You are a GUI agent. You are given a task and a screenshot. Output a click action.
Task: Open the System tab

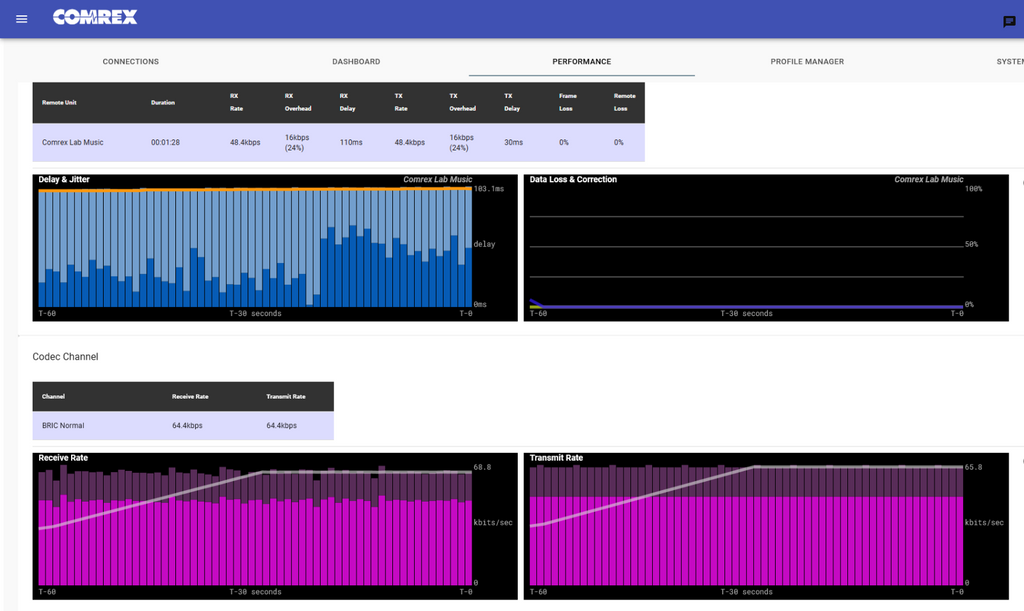point(1009,62)
